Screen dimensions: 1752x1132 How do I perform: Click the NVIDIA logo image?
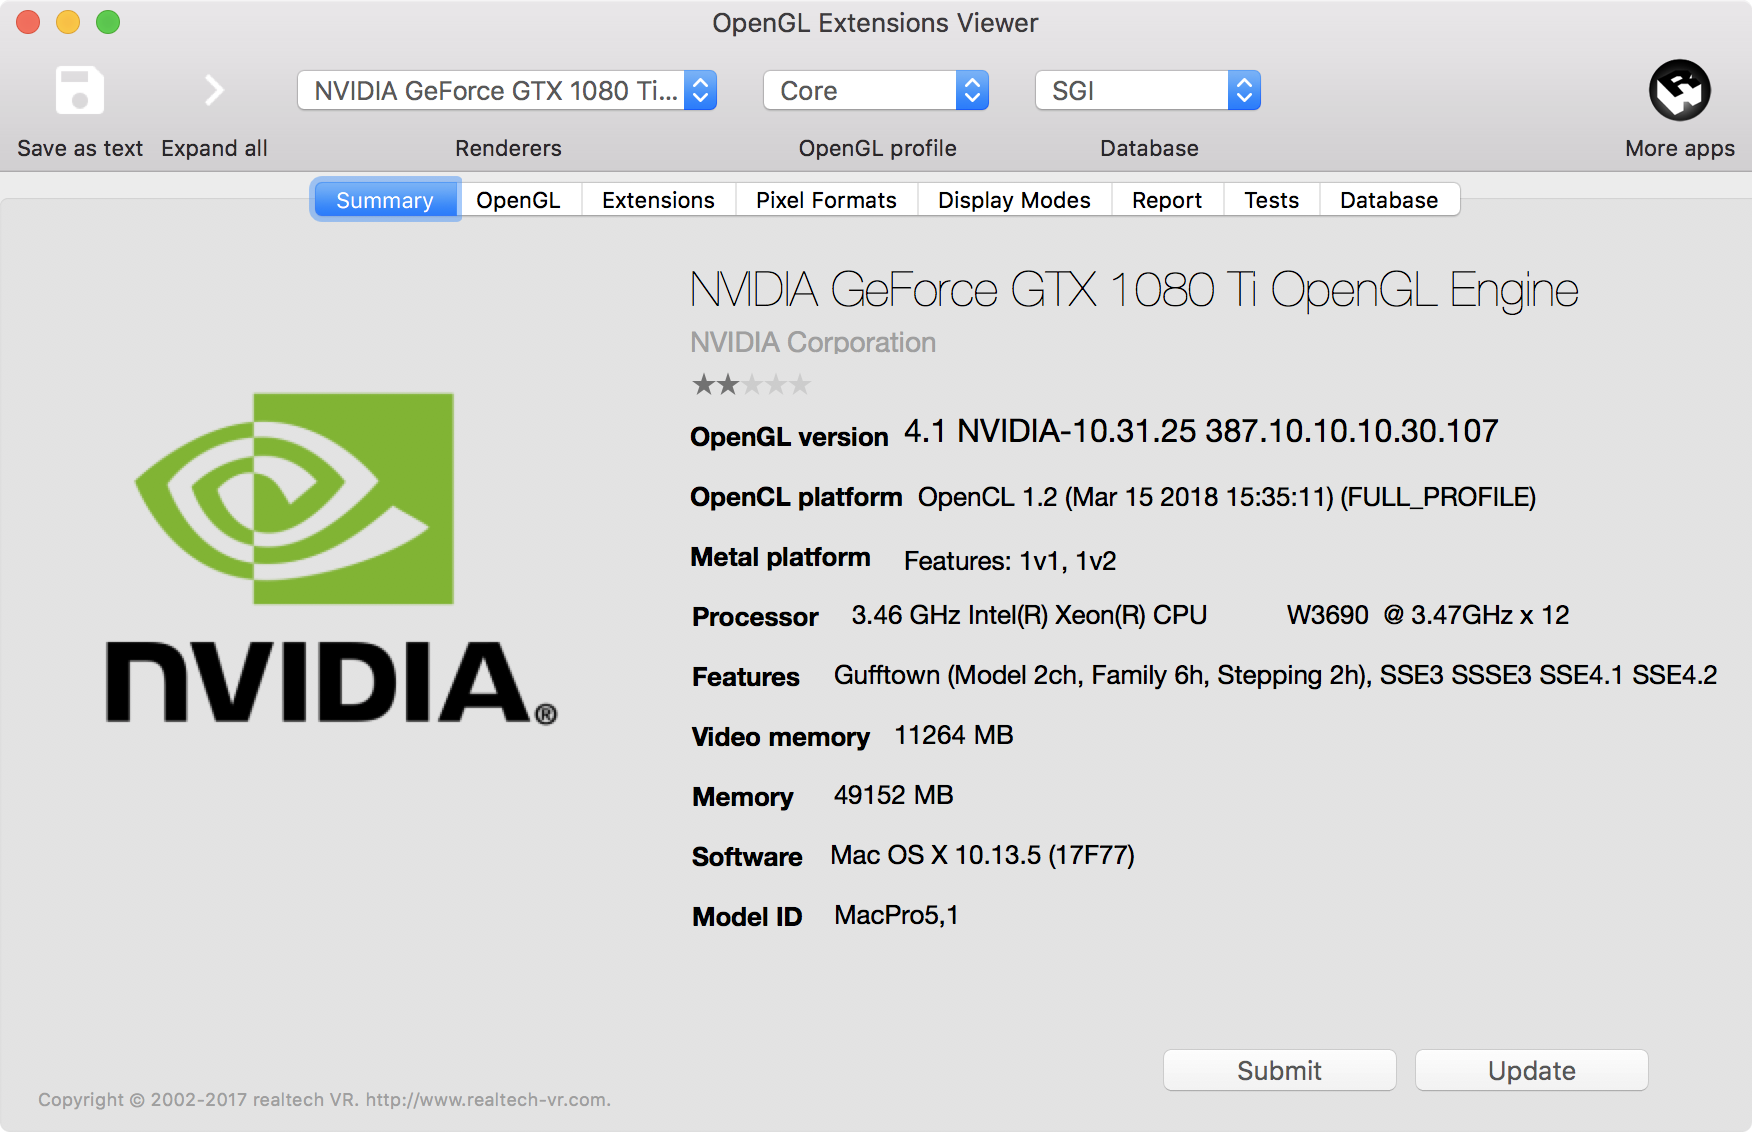coord(331,557)
